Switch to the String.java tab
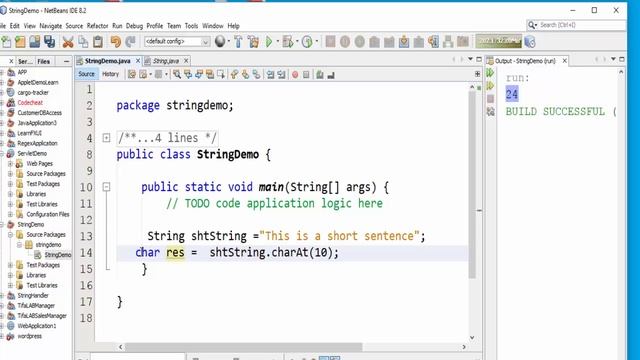 tap(166, 61)
